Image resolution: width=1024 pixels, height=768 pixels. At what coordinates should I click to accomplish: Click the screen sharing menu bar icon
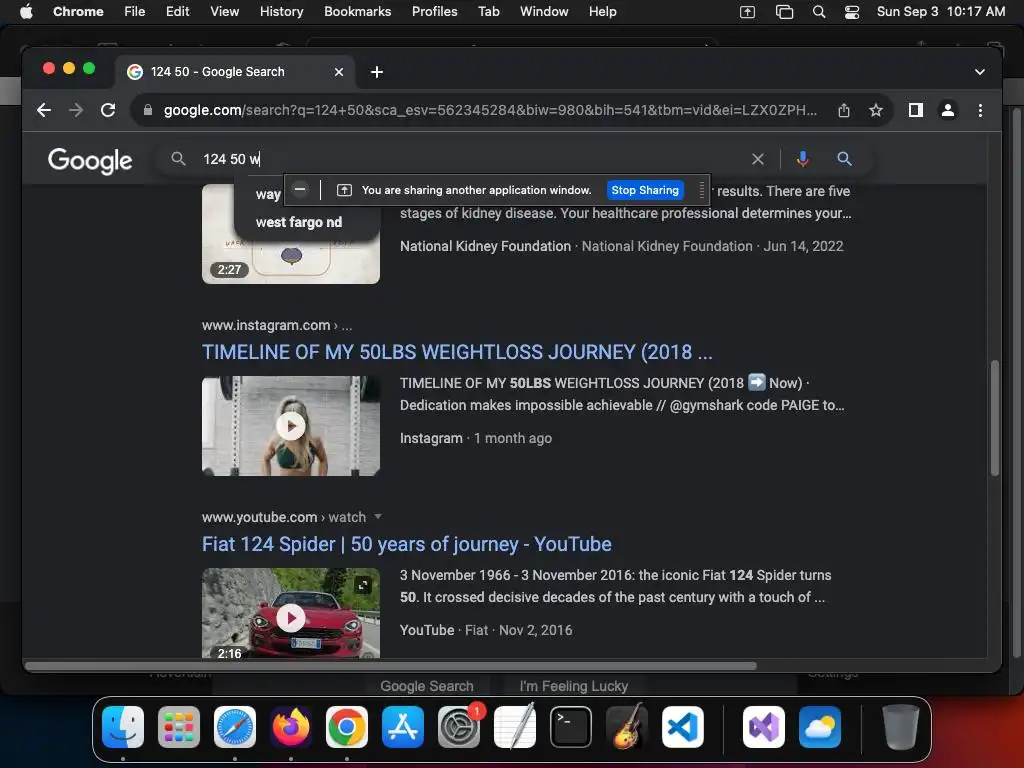(747, 12)
